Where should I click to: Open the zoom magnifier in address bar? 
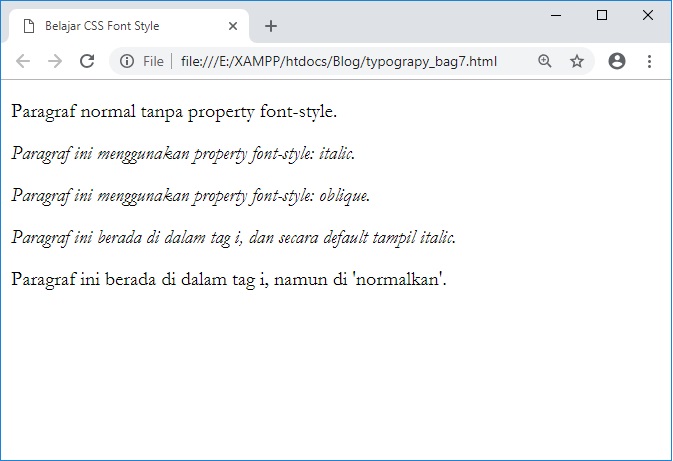click(545, 61)
